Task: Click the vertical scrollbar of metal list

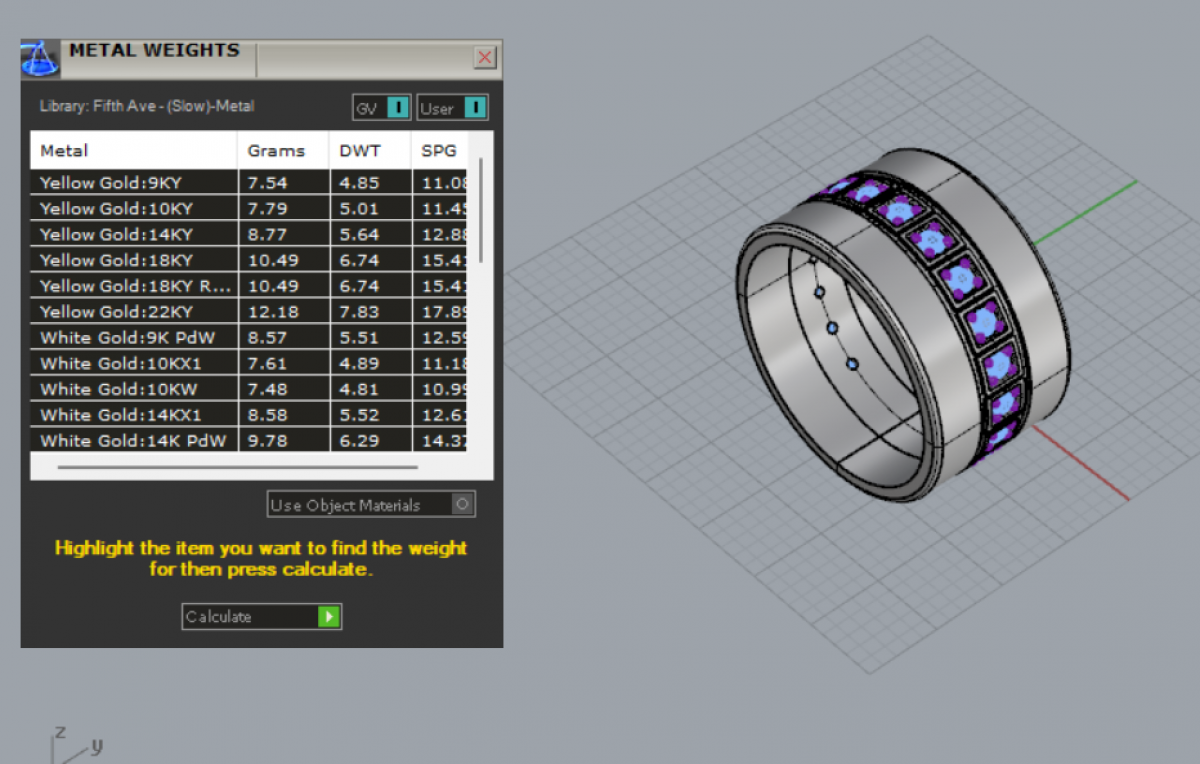Action: 481,210
